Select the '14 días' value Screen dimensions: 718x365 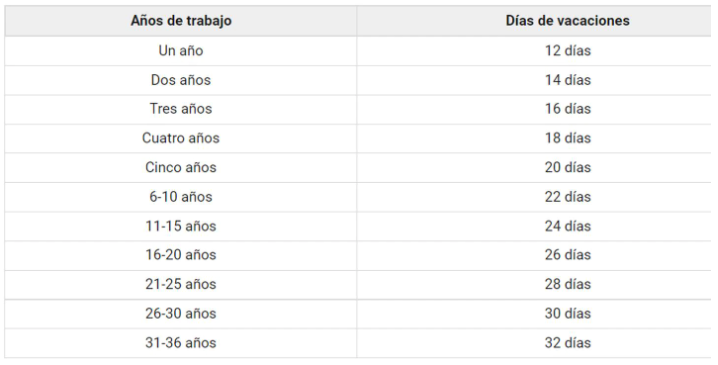coord(567,80)
